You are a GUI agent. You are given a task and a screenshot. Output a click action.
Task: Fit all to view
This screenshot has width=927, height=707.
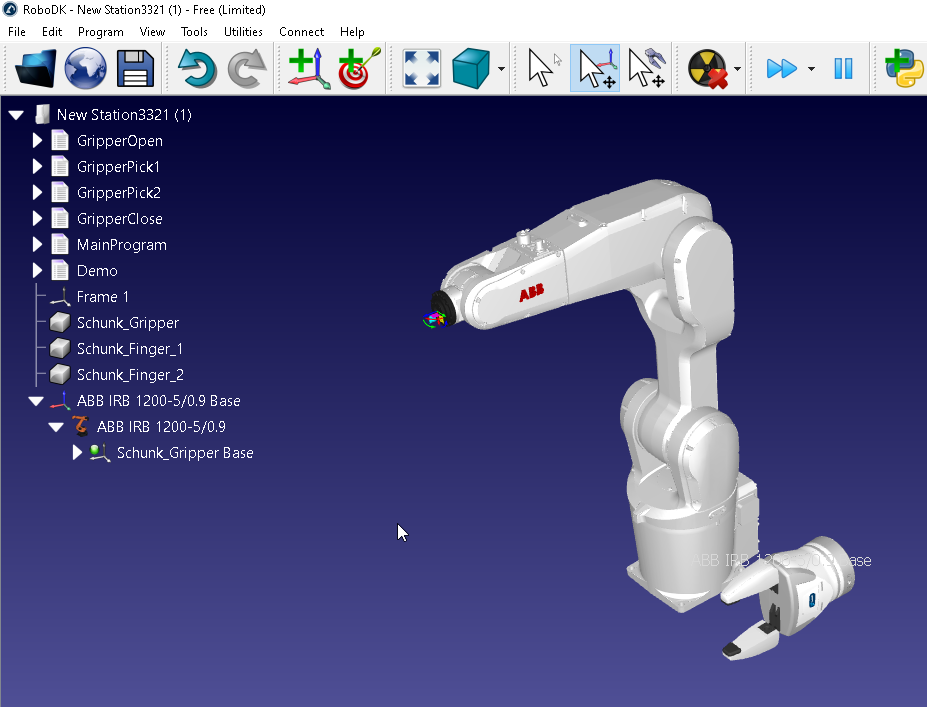422,69
